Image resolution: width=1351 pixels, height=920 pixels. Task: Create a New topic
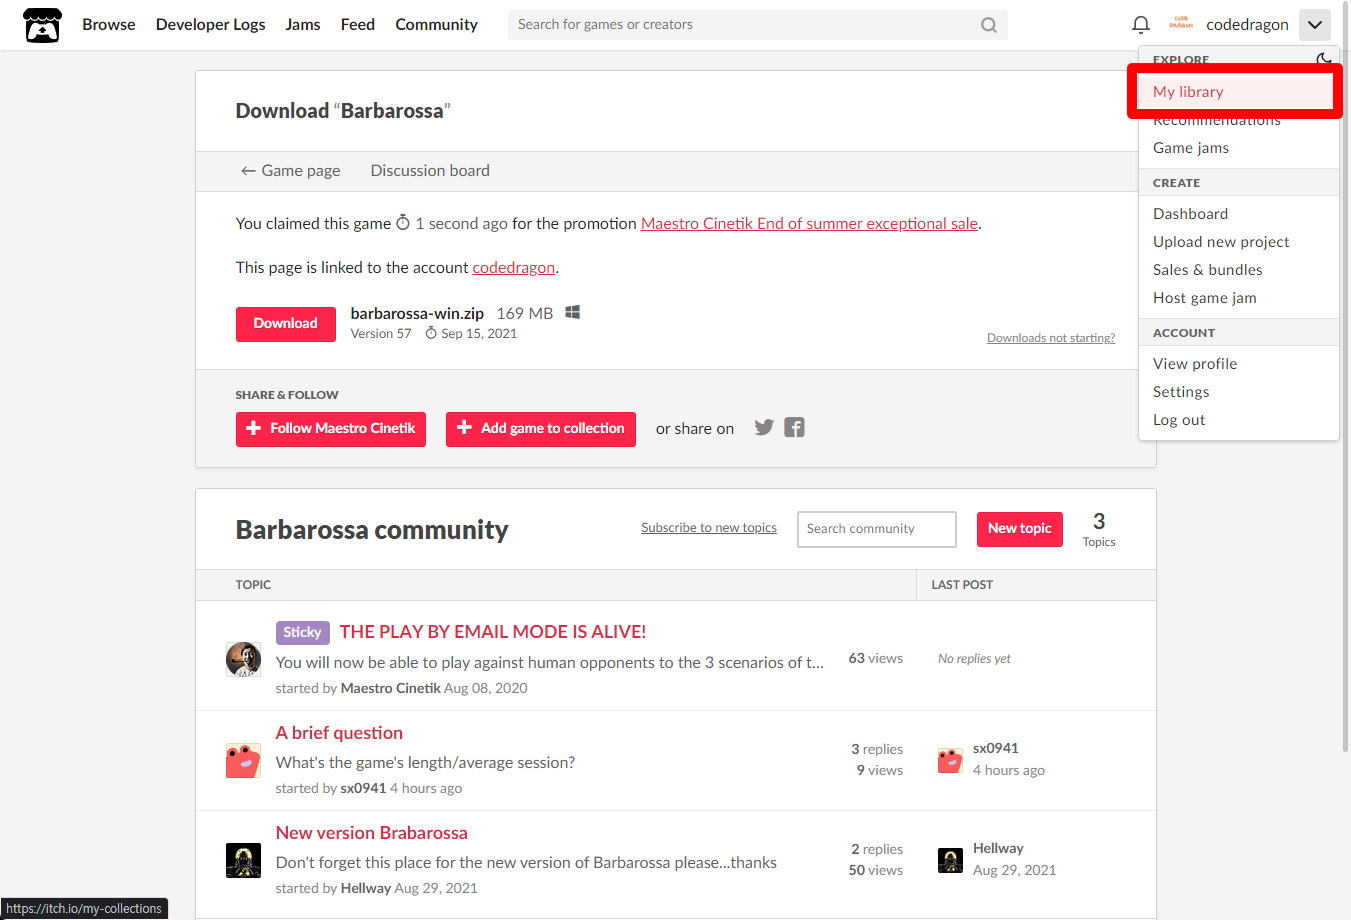coord(1019,529)
